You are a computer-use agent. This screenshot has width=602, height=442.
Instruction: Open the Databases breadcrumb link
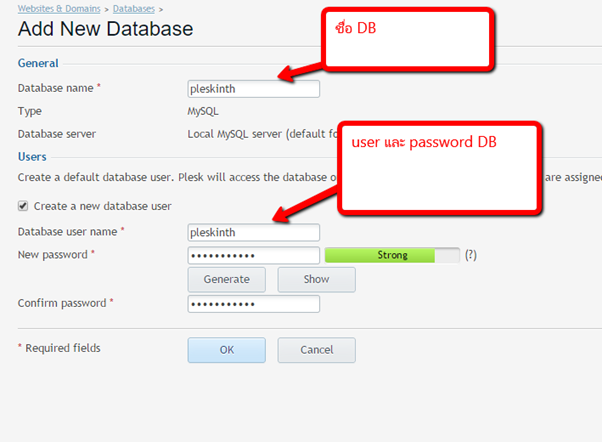(132, 8)
